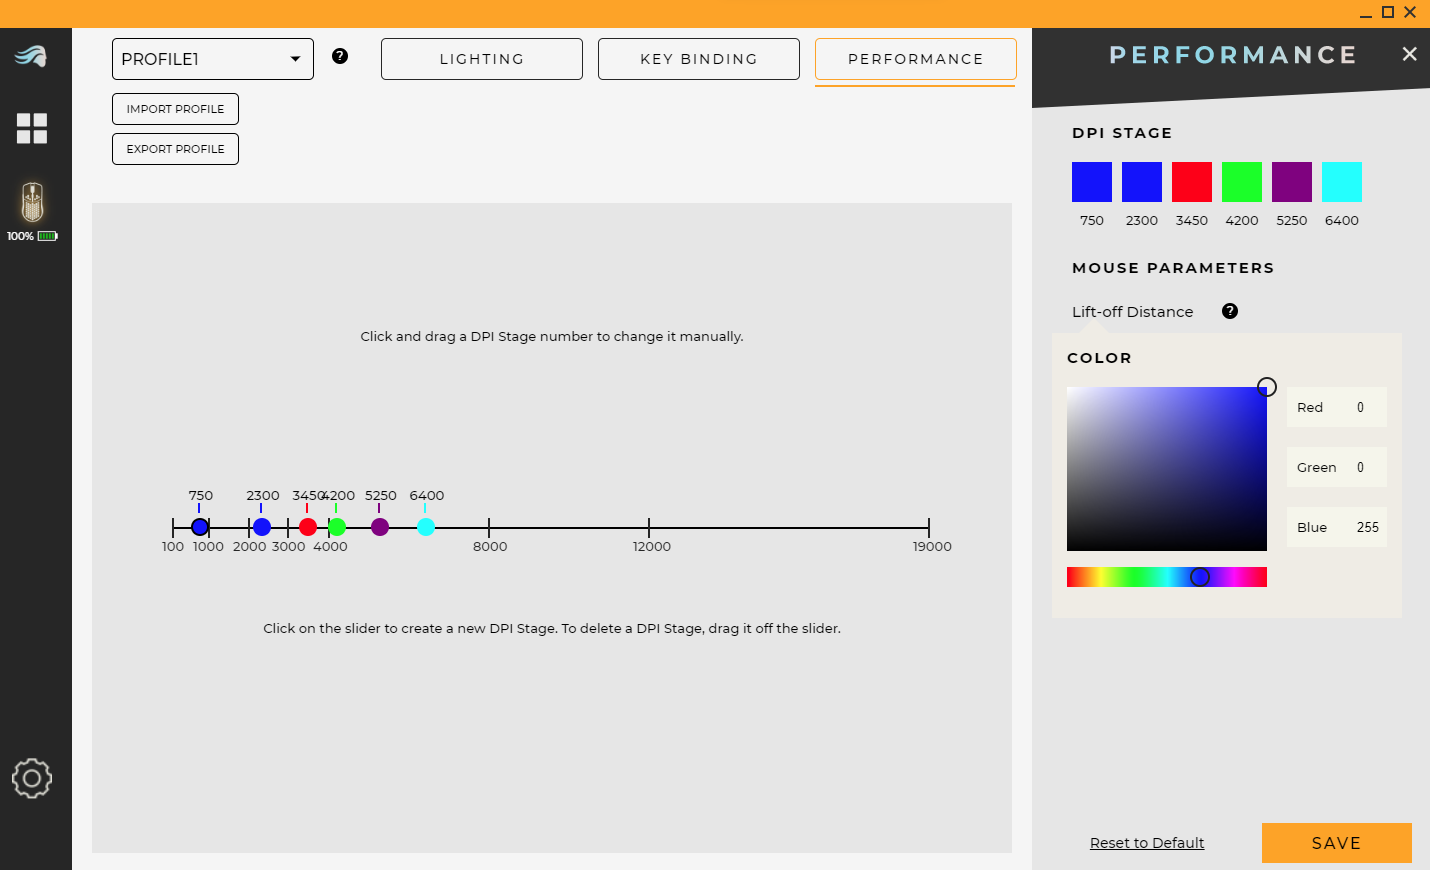Click inside the color saturation picker area
The width and height of the screenshot is (1430, 870).
click(x=1167, y=469)
